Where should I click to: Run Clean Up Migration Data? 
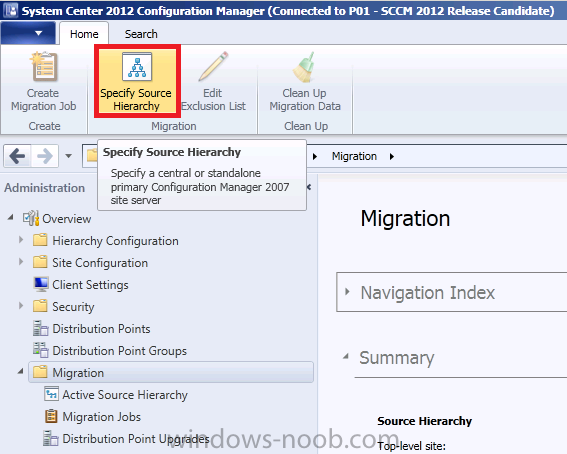point(305,81)
